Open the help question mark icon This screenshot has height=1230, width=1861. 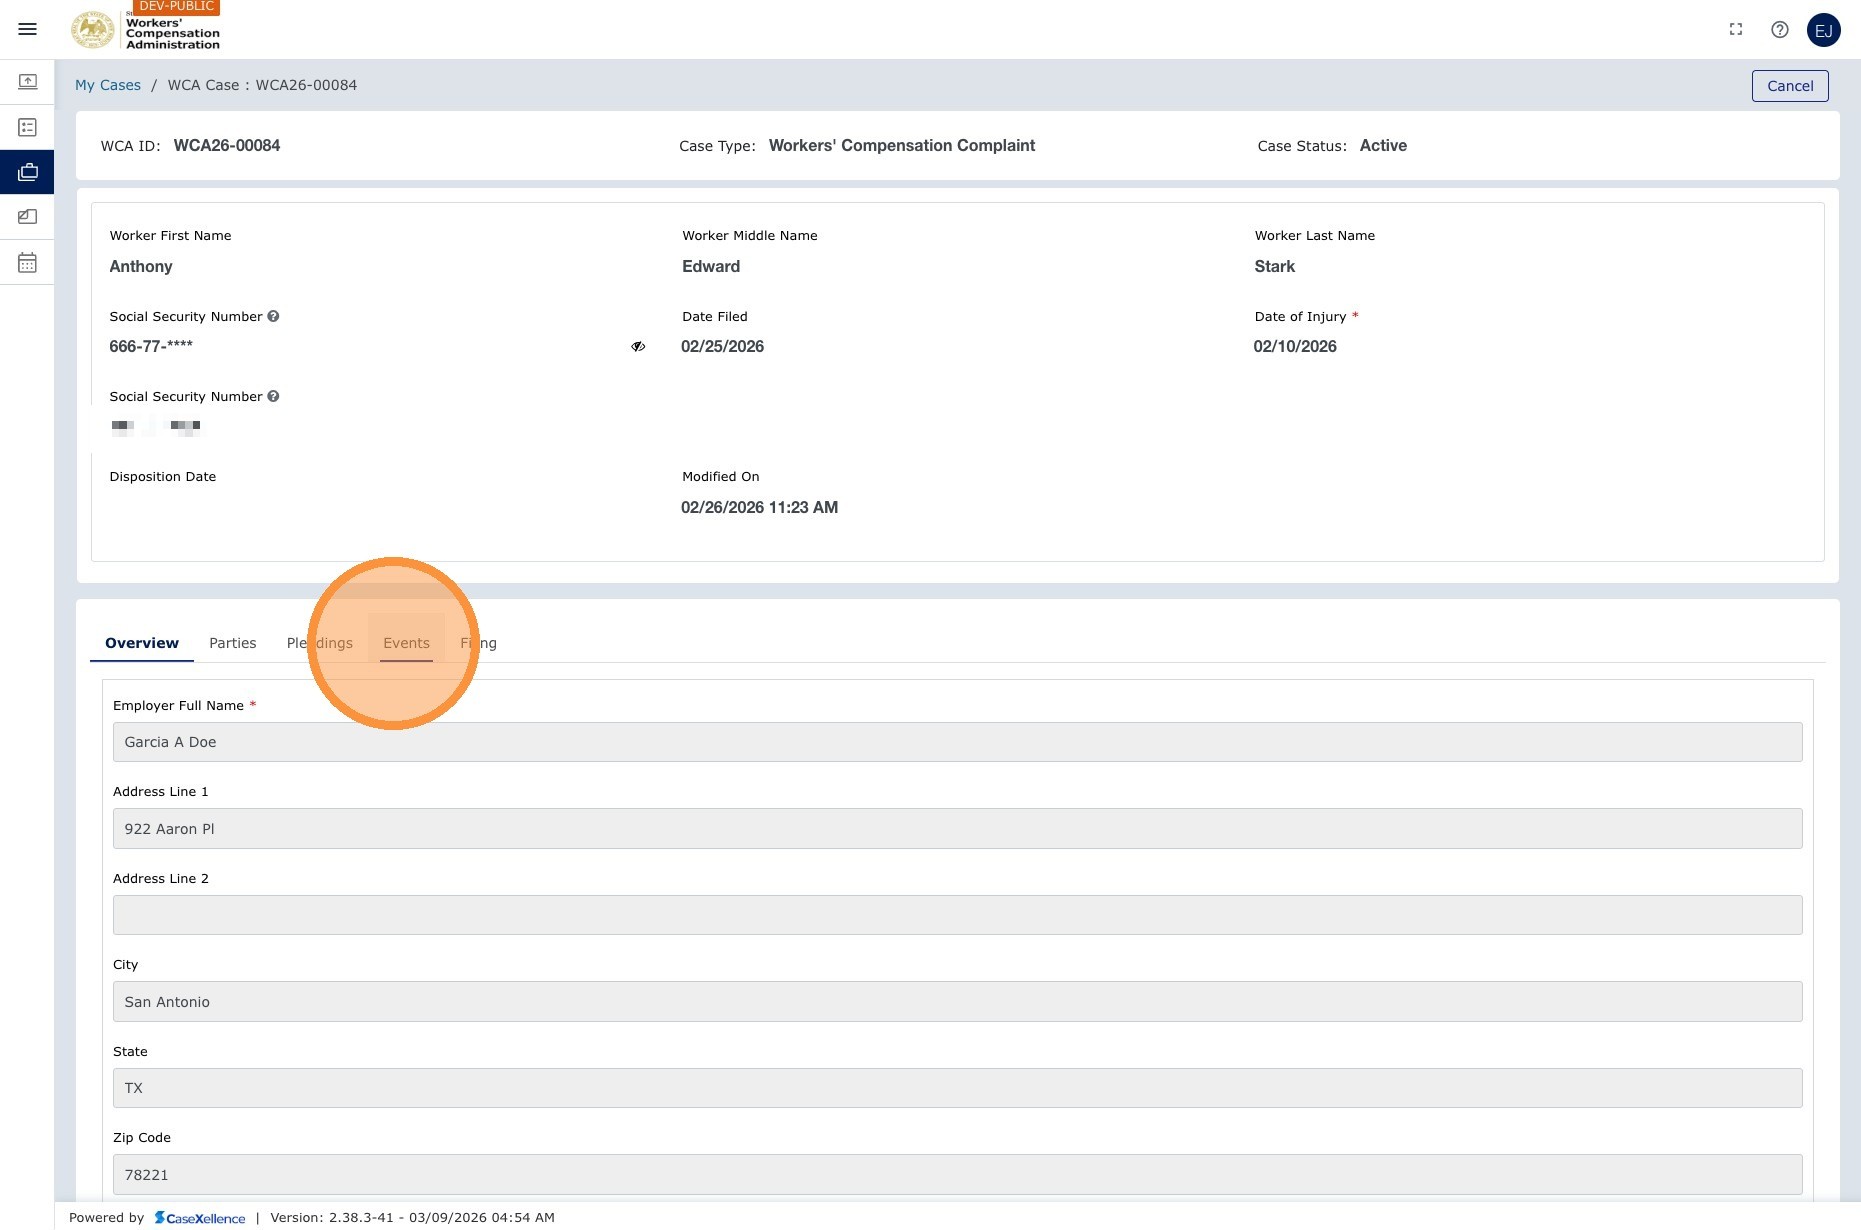(x=1780, y=30)
